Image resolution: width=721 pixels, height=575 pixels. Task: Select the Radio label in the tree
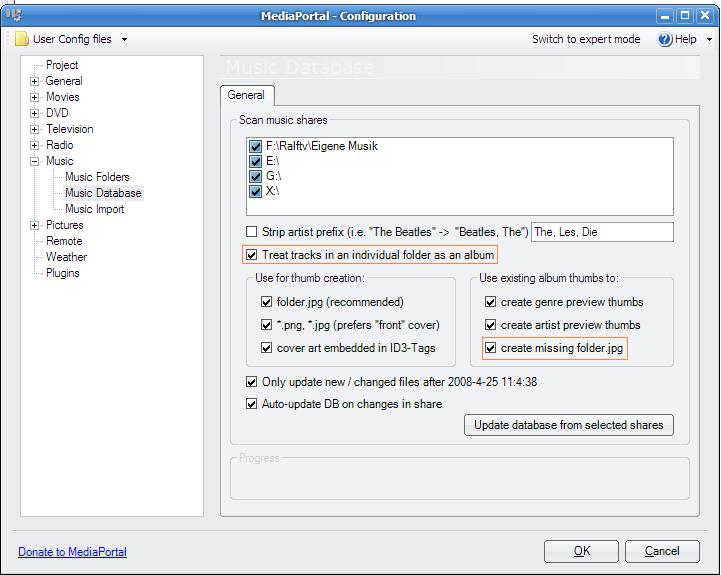pos(60,145)
